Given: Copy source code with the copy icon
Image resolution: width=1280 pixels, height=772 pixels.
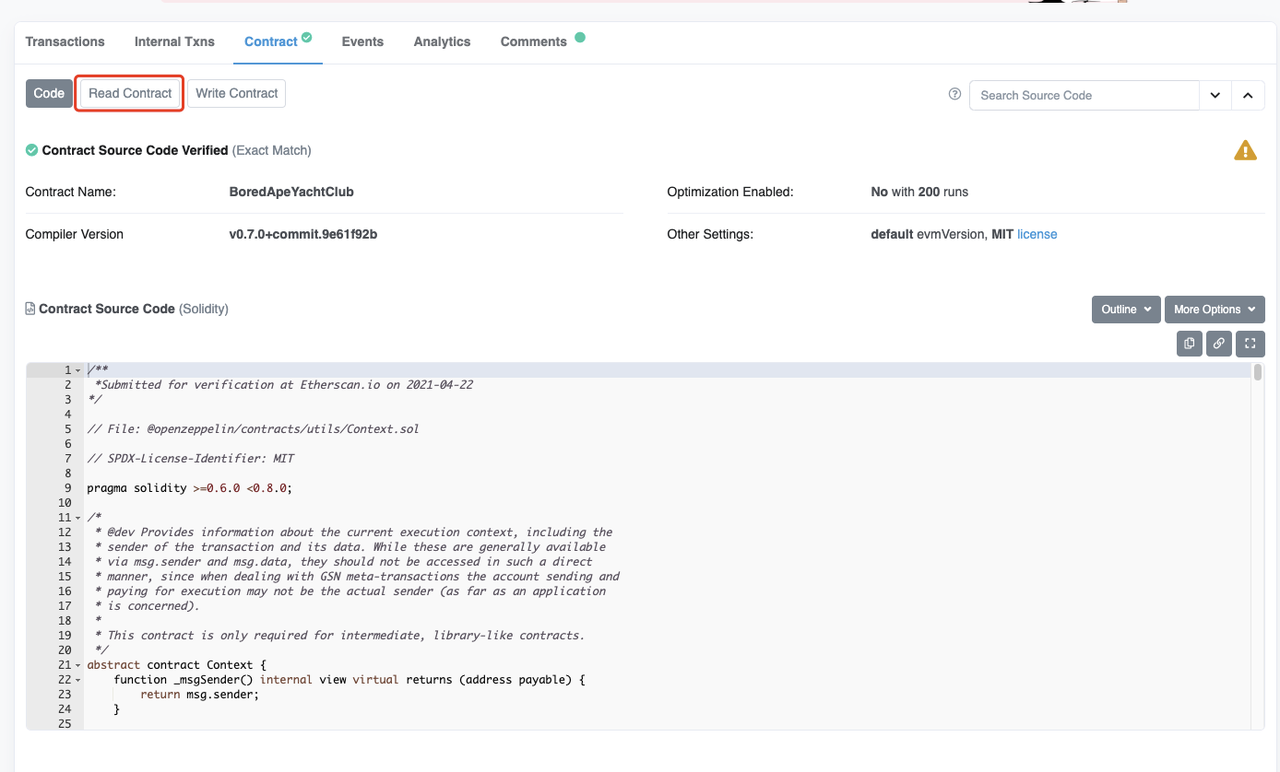Looking at the screenshot, I should click(x=1189, y=343).
